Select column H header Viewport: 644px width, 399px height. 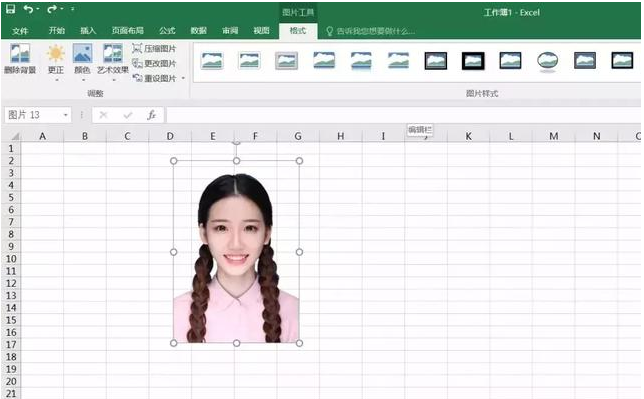click(x=340, y=136)
